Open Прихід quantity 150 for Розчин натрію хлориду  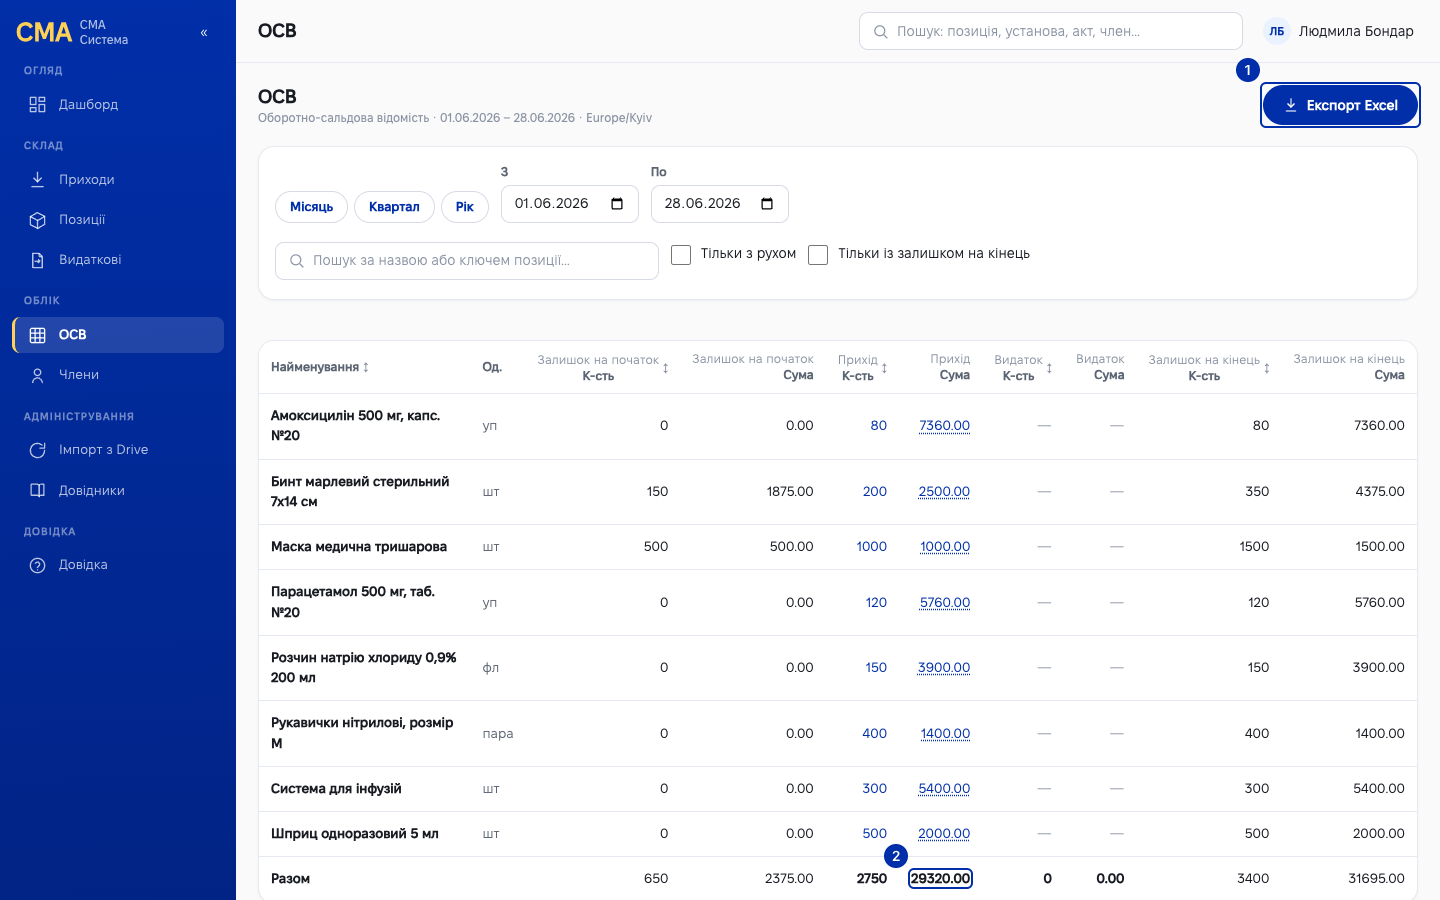coord(876,668)
